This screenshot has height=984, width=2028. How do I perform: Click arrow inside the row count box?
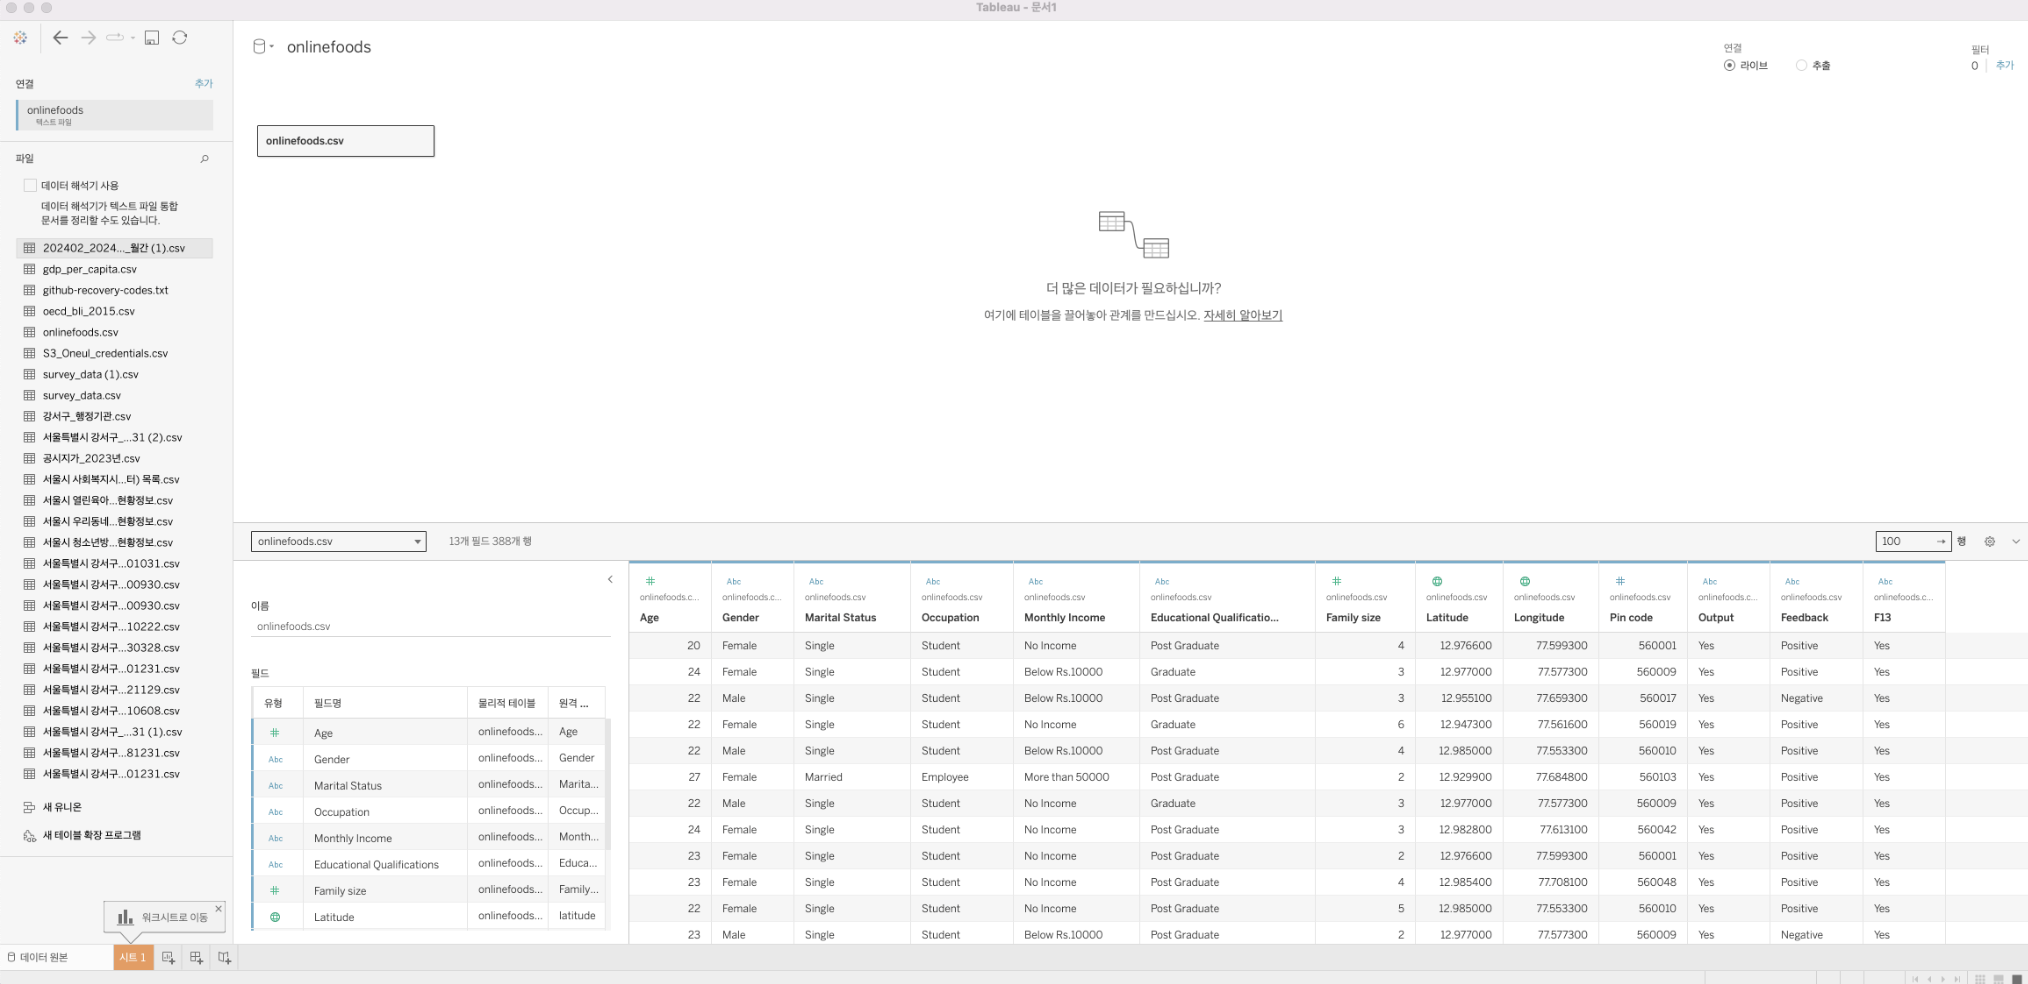1941,541
